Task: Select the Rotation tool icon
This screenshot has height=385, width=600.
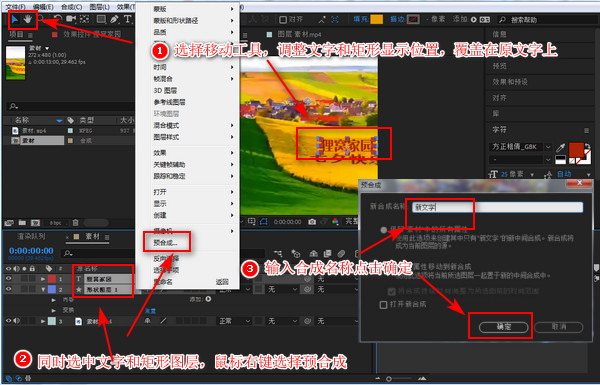Action: [58, 19]
